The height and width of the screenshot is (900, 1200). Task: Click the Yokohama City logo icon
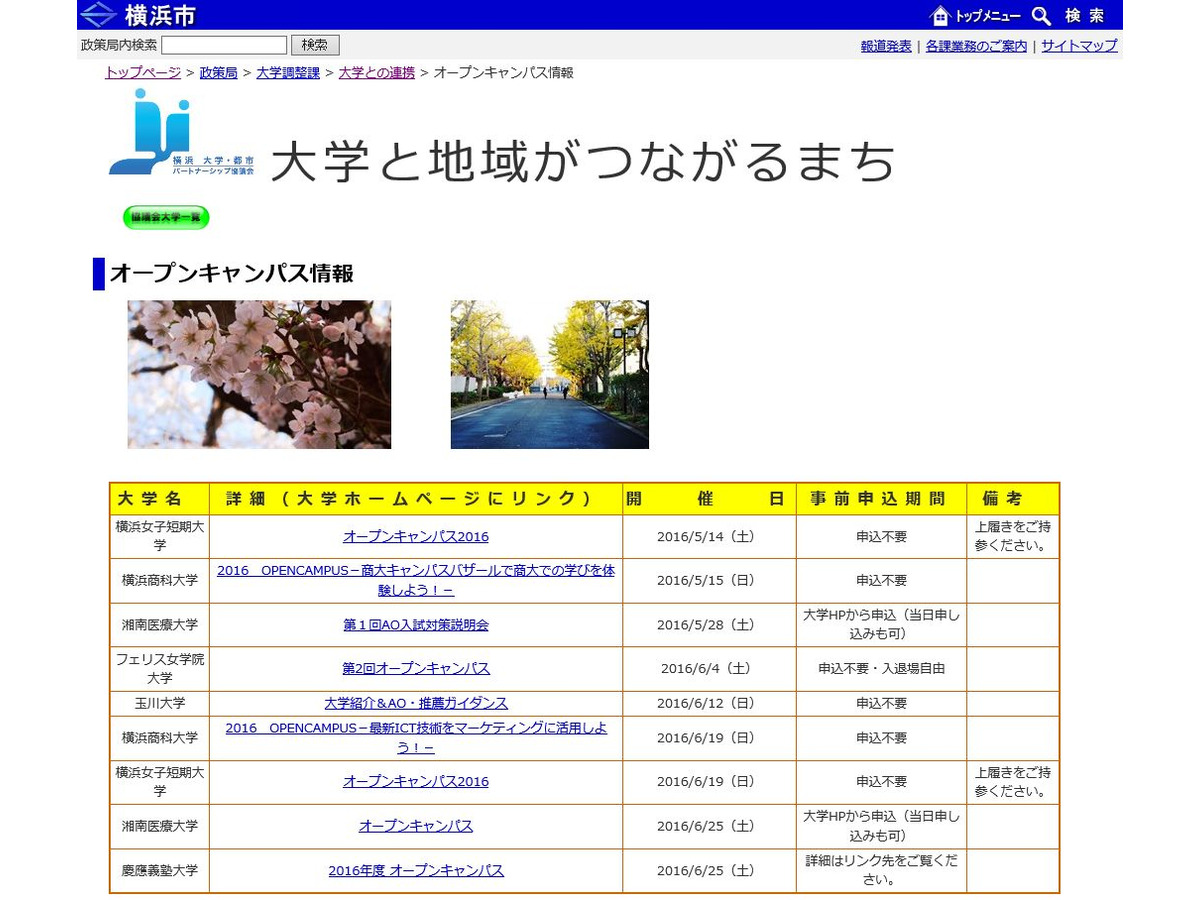(x=98, y=15)
